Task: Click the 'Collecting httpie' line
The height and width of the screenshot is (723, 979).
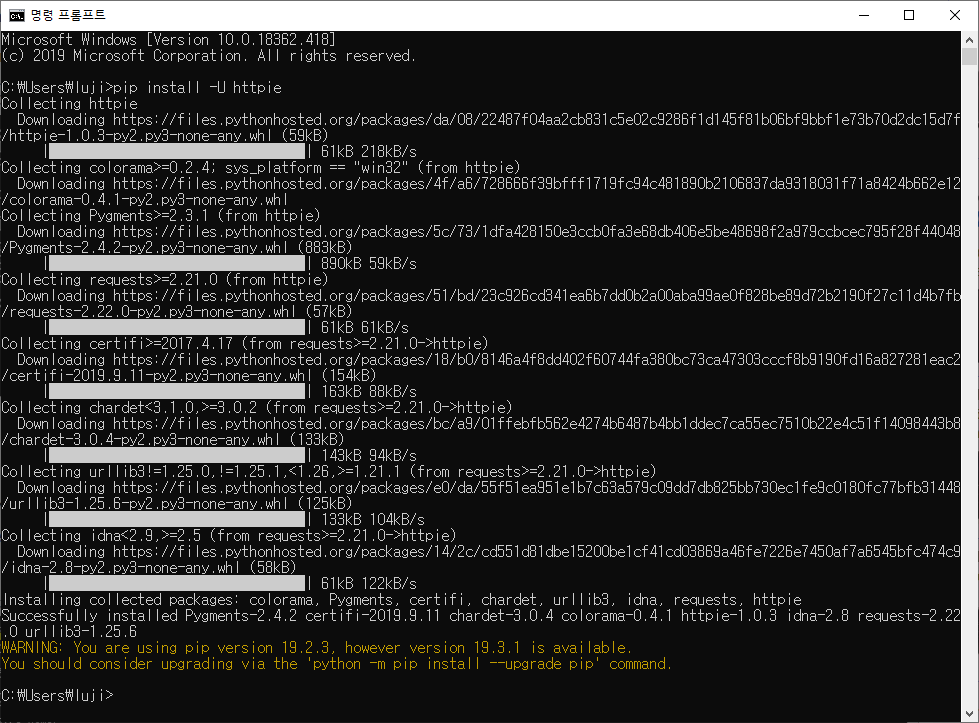Action: (69, 104)
